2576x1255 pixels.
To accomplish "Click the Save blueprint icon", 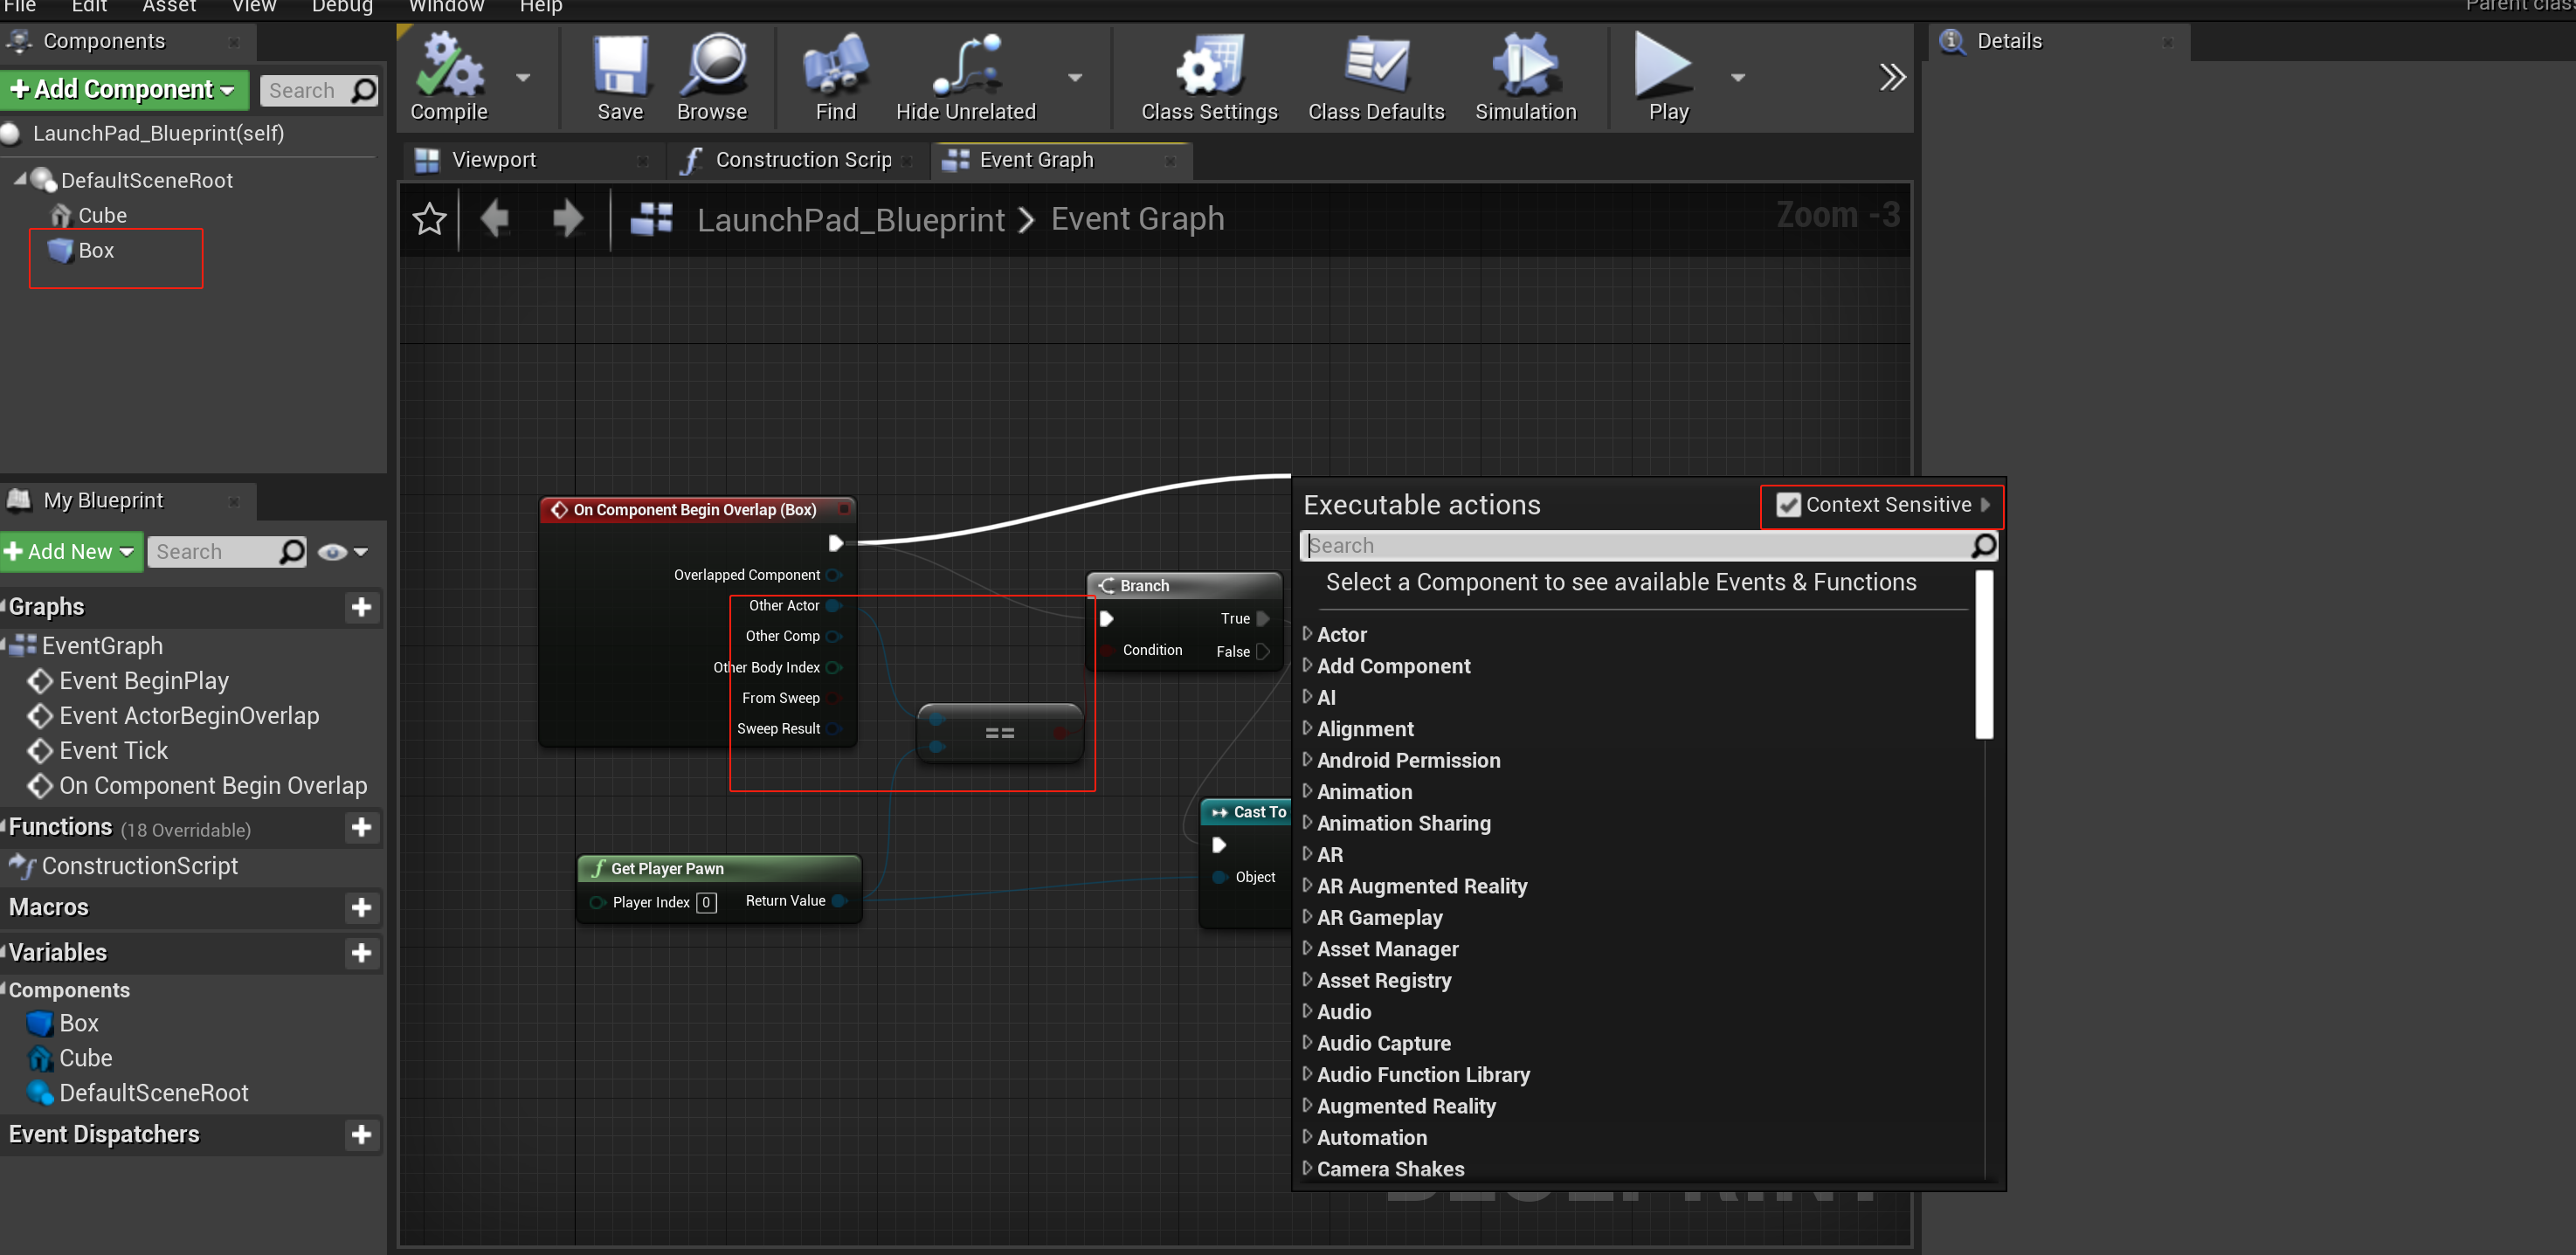I will coord(620,66).
